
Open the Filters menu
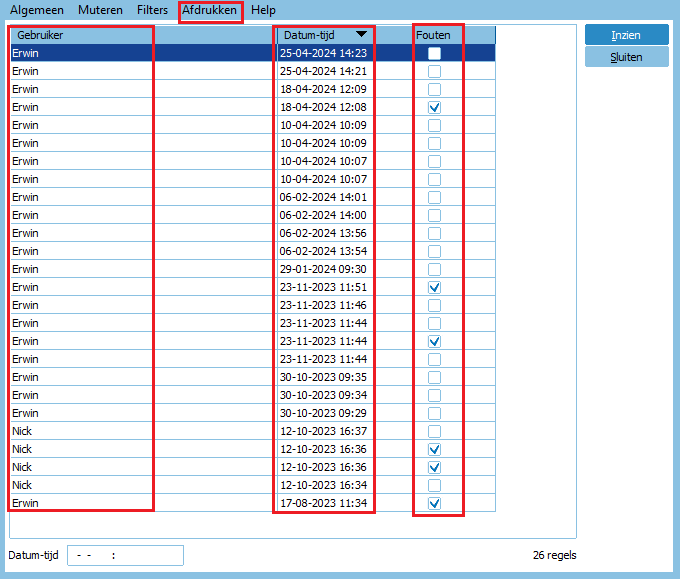pos(152,10)
